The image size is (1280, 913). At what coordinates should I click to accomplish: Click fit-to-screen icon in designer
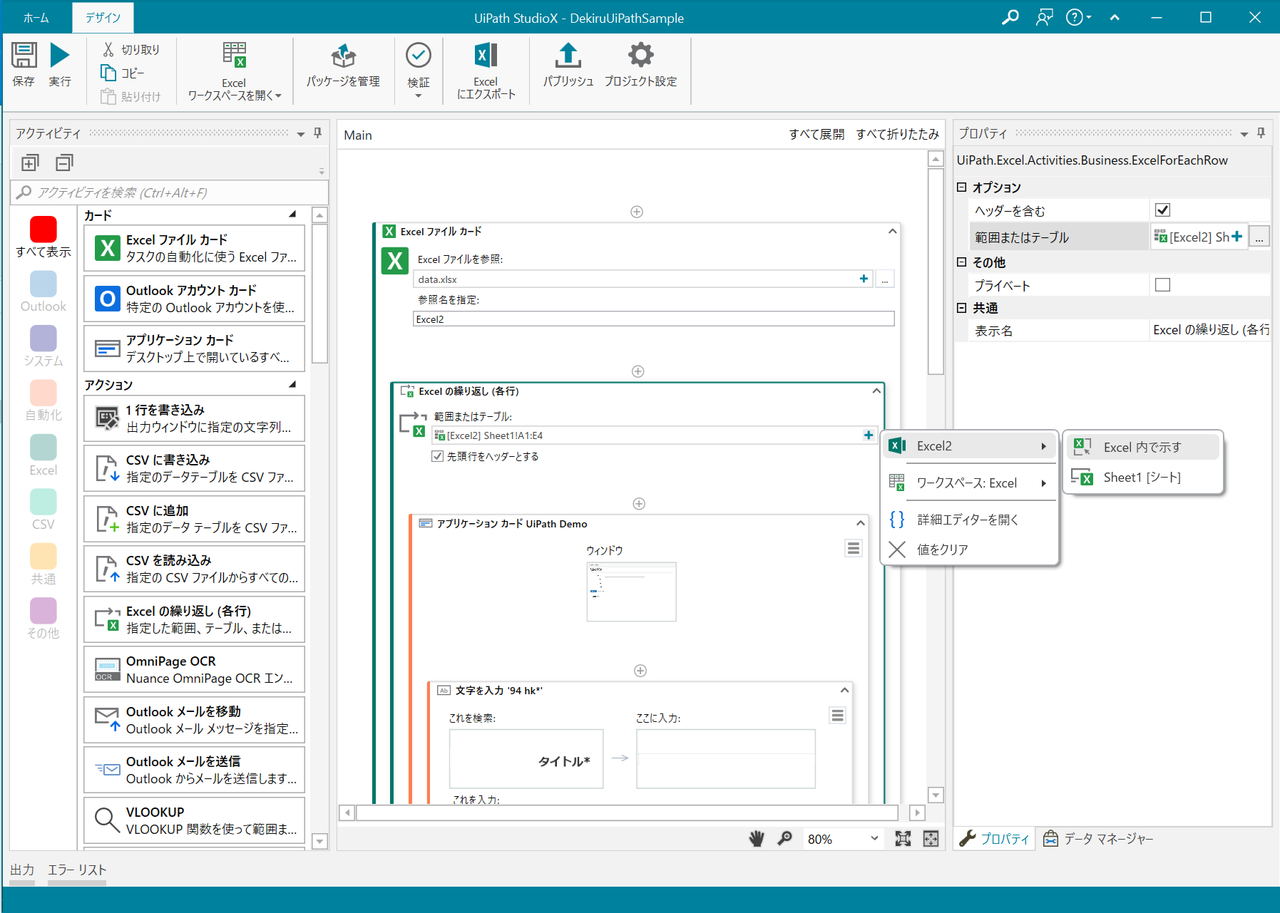coord(903,839)
